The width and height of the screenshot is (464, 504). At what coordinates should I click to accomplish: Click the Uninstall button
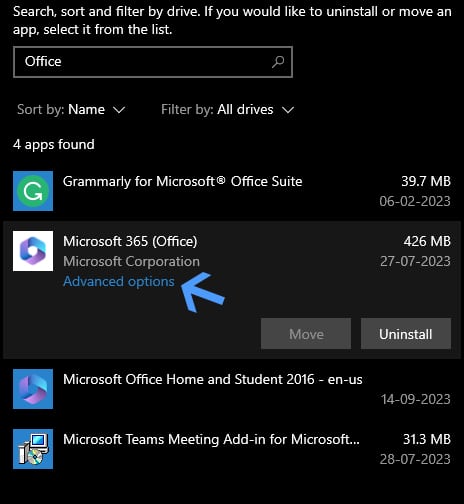406,334
